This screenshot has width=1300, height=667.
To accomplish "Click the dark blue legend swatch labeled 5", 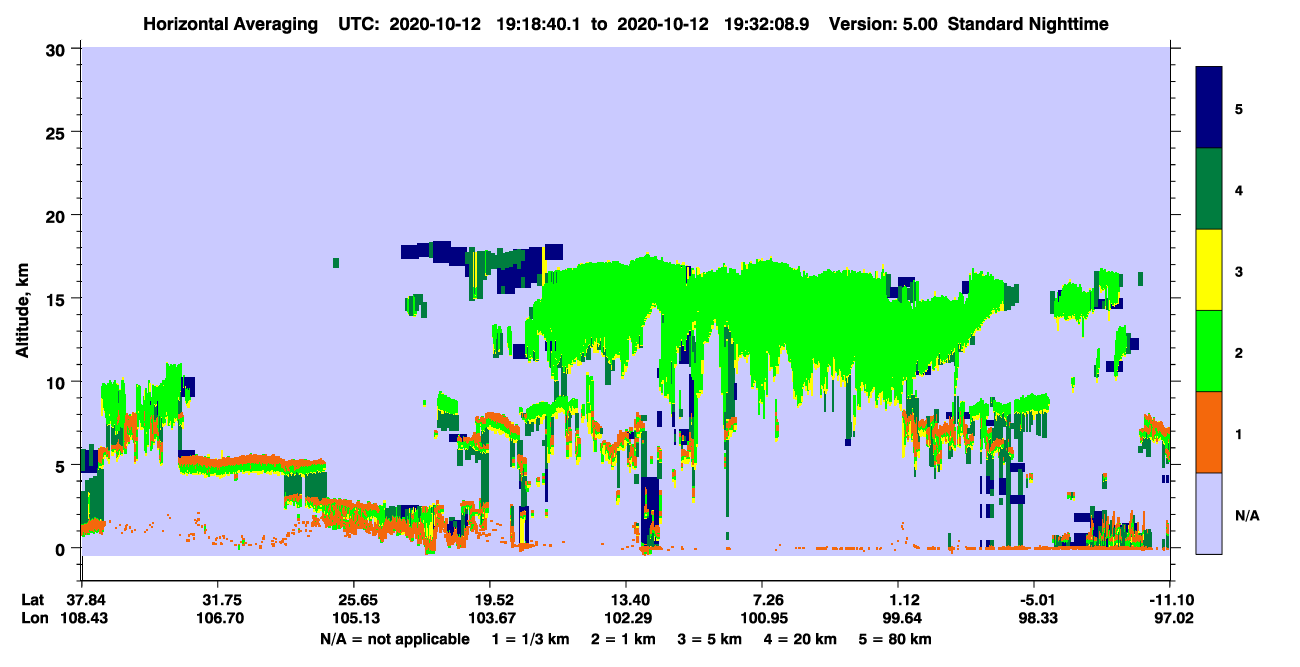I will (x=1209, y=108).
